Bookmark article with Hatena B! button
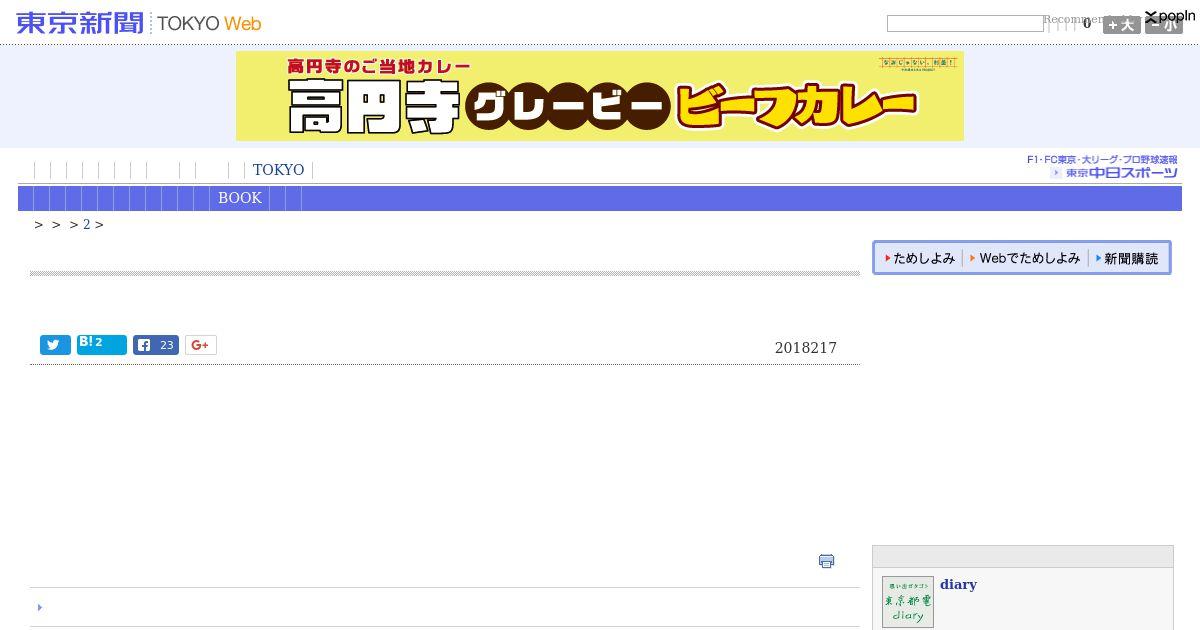 pyautogui.click(x=102, y=345)
